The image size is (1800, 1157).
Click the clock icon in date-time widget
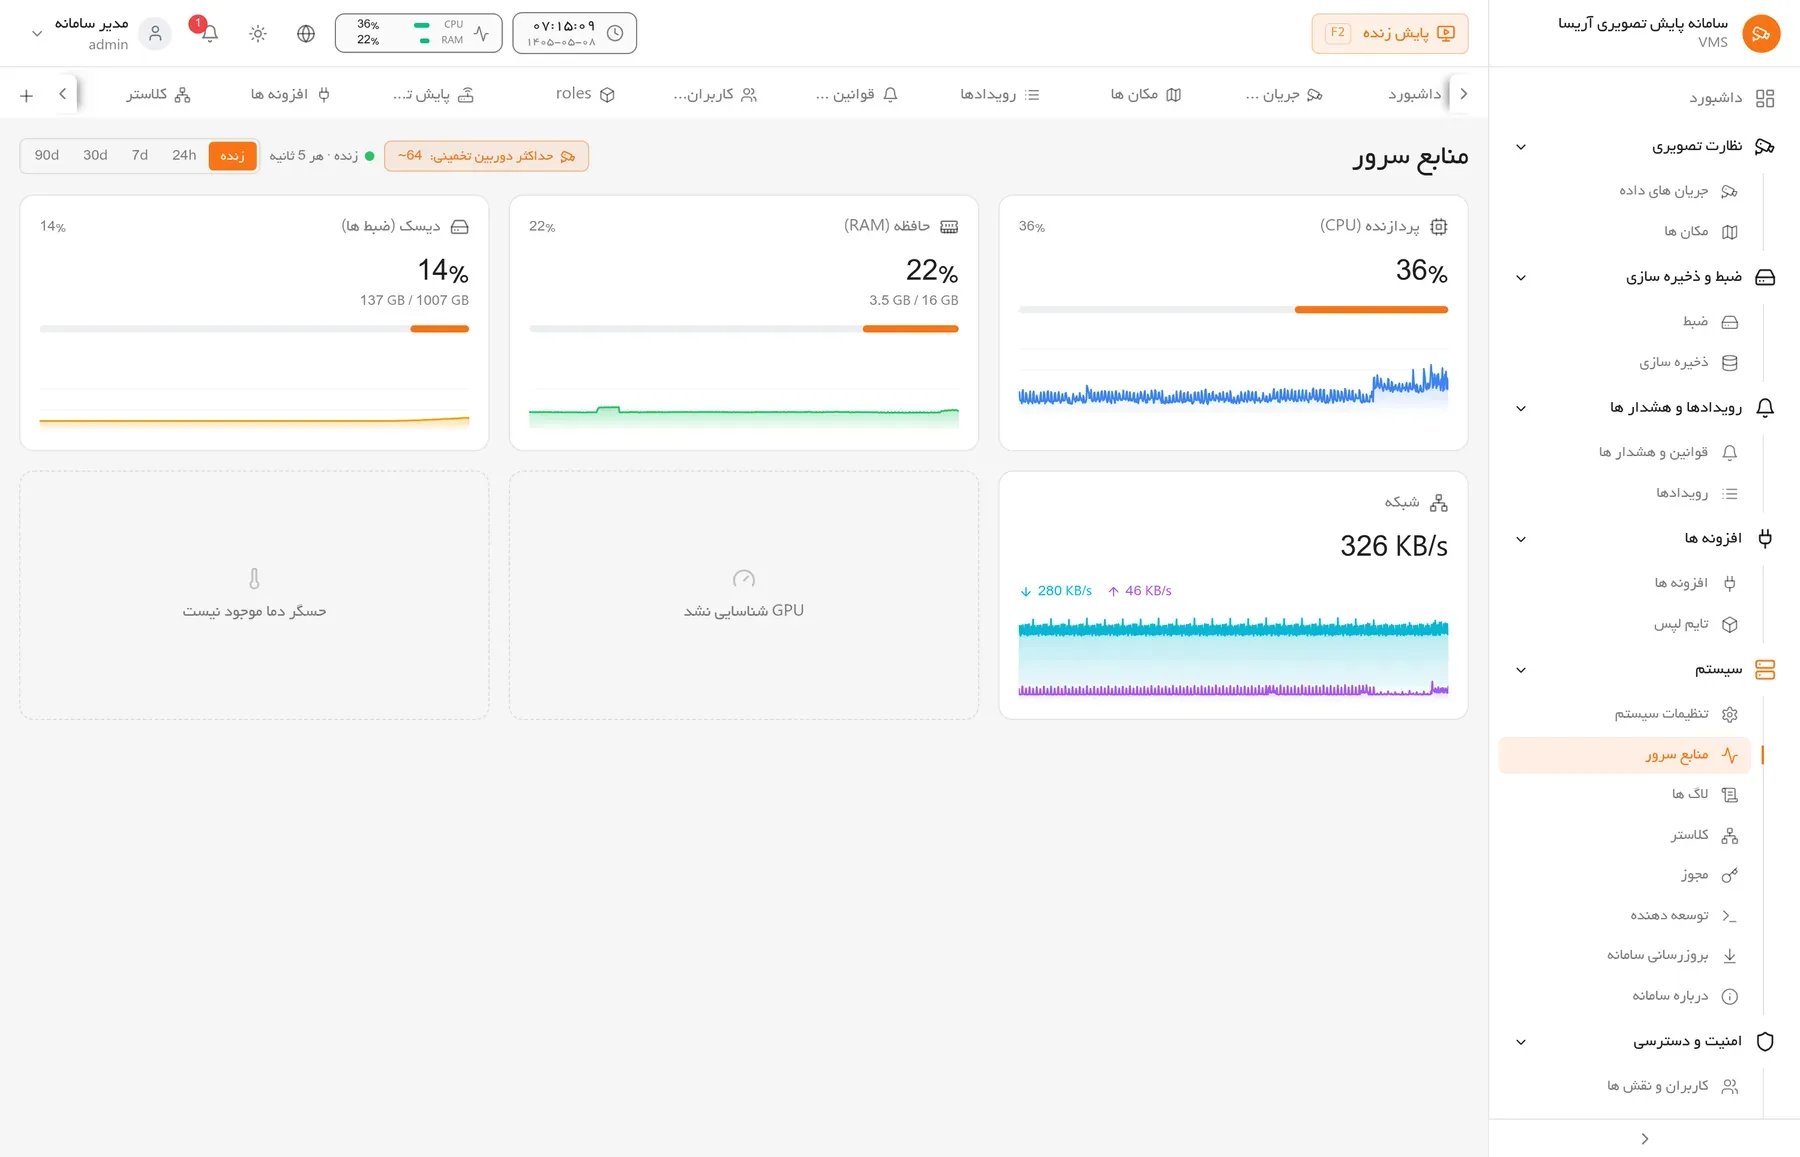615,33
